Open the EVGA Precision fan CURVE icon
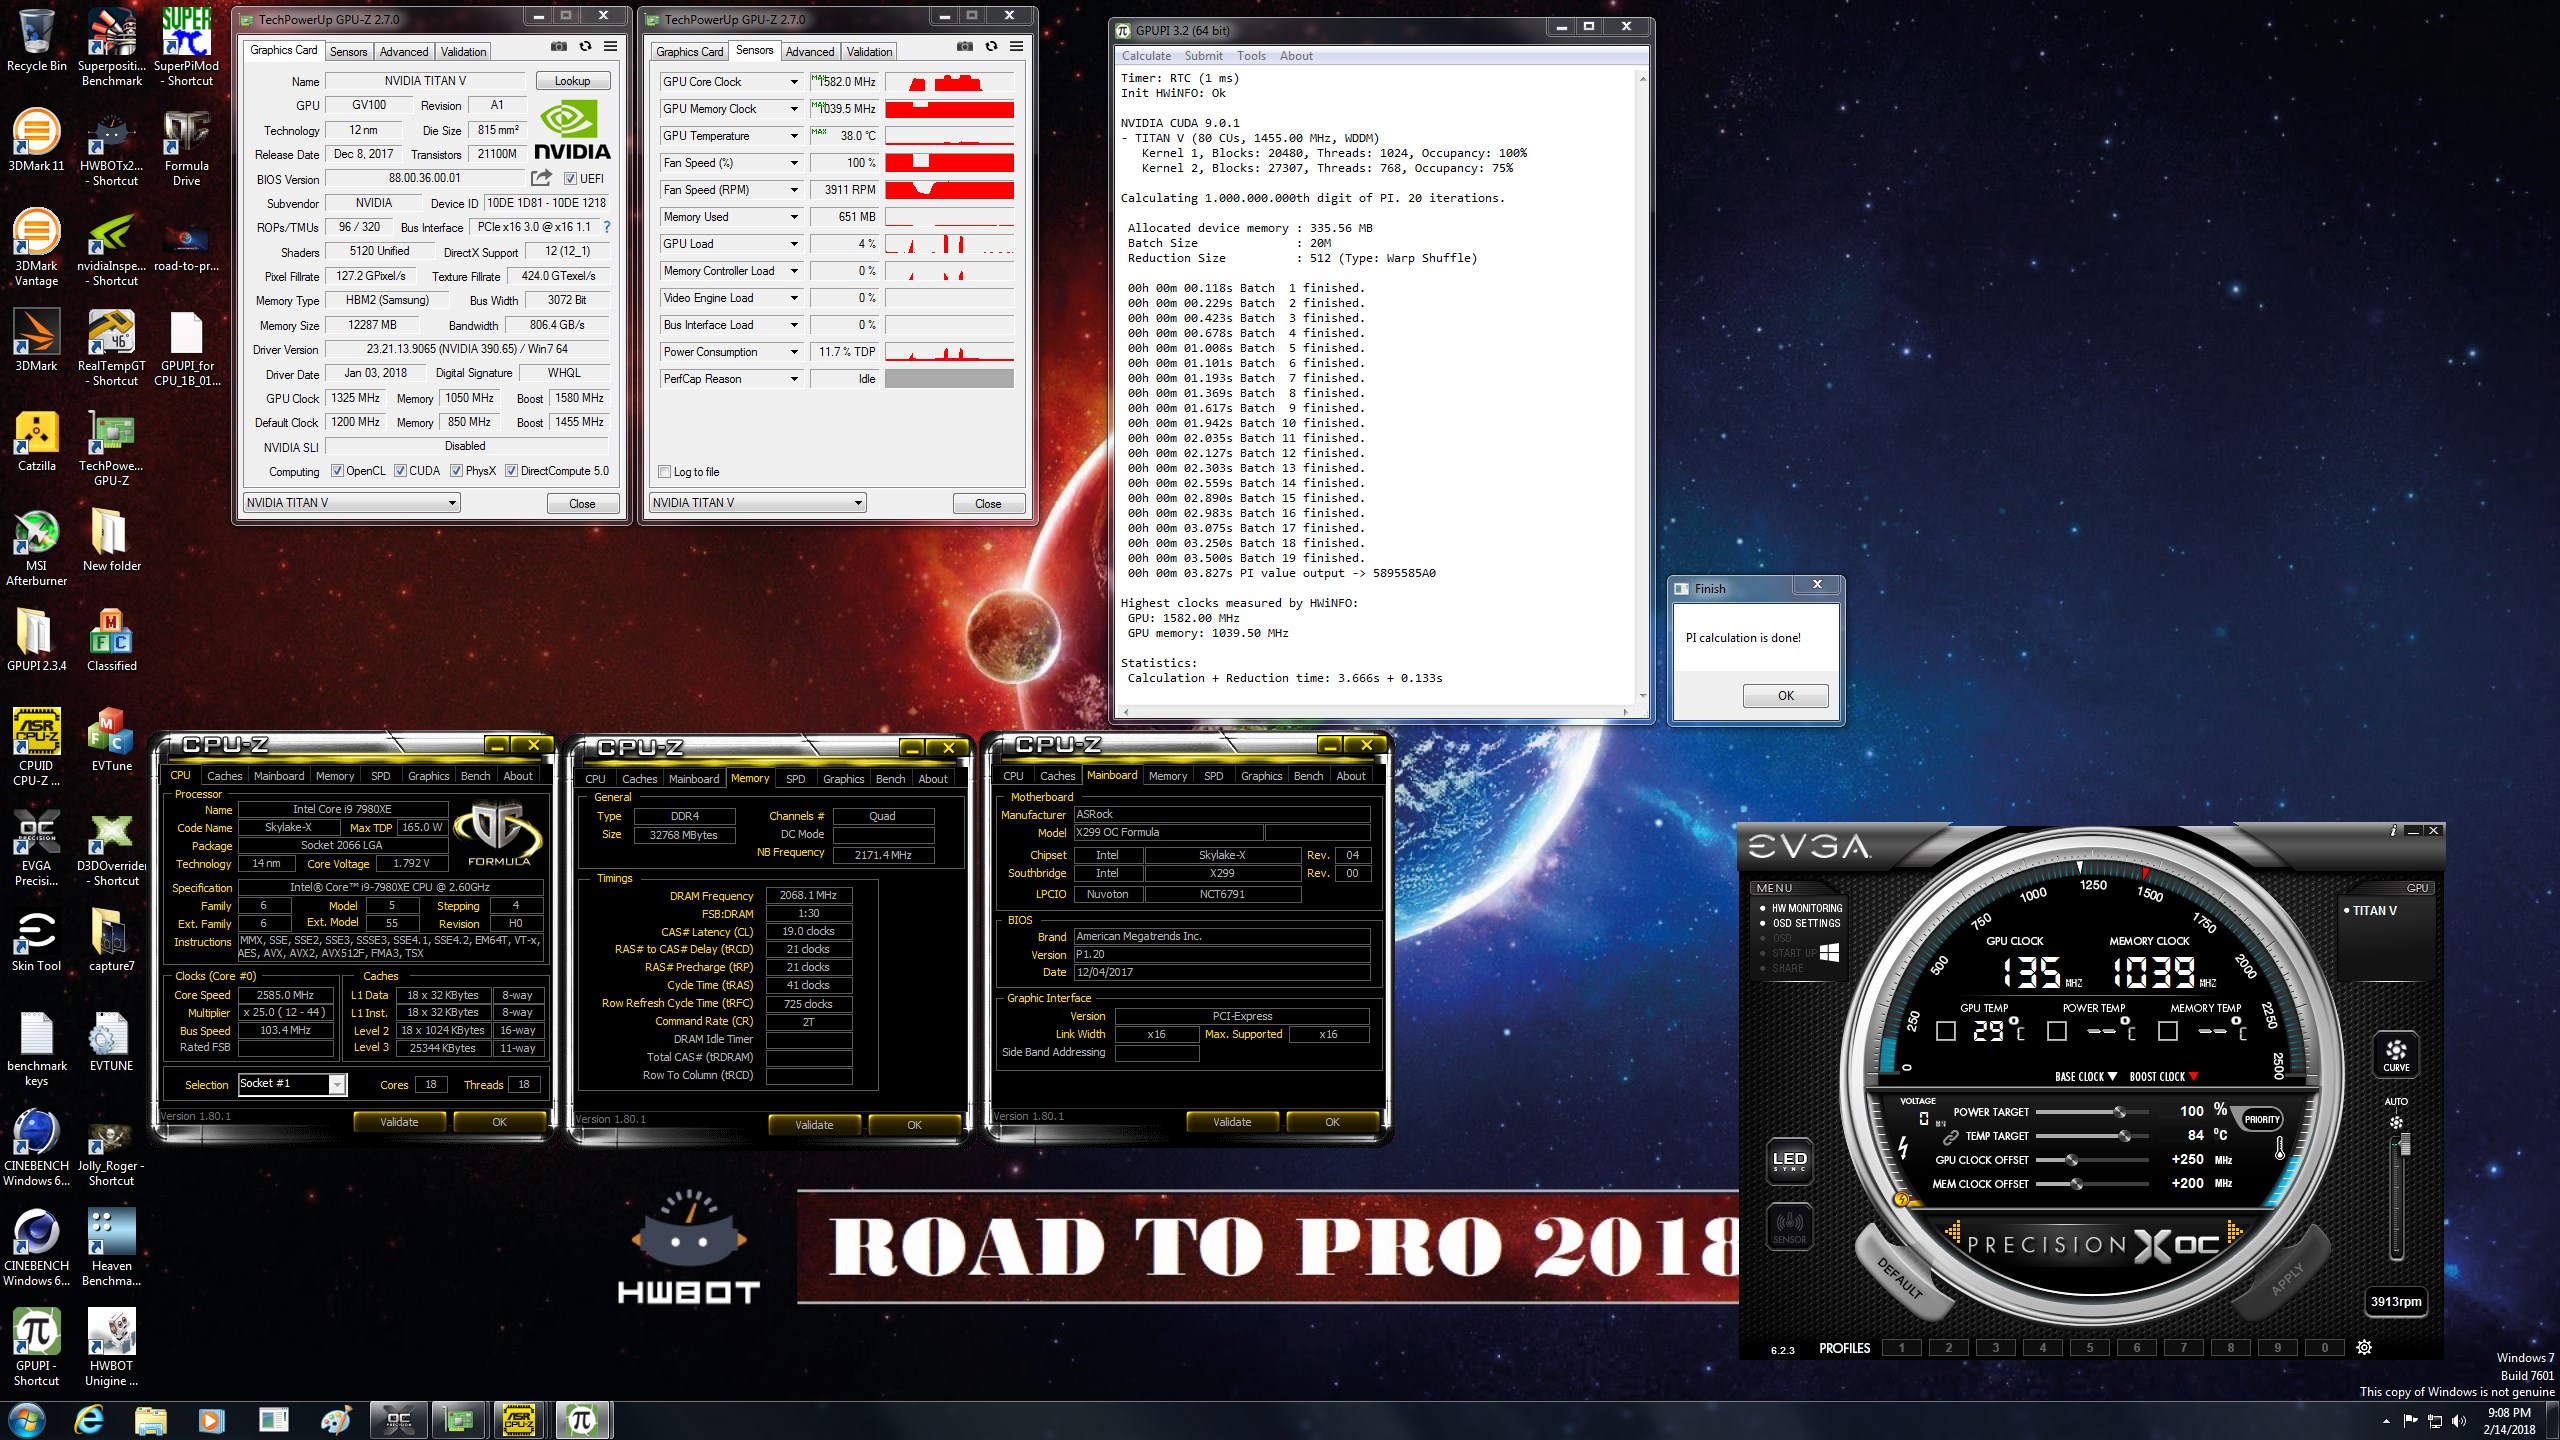The image size is (2560, 1440). point(2396,1053)
